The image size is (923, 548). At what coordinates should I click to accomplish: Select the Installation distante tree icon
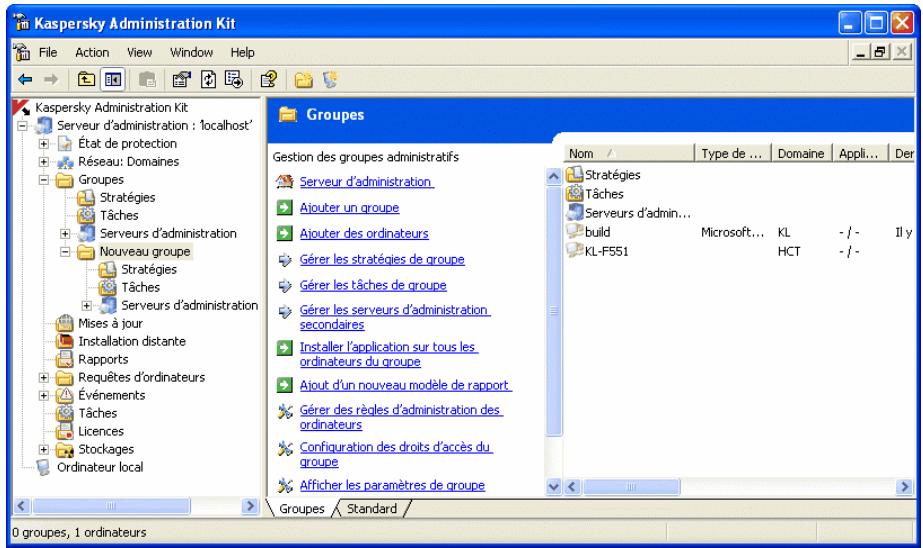pyautogui.click(x=64, y=341)
